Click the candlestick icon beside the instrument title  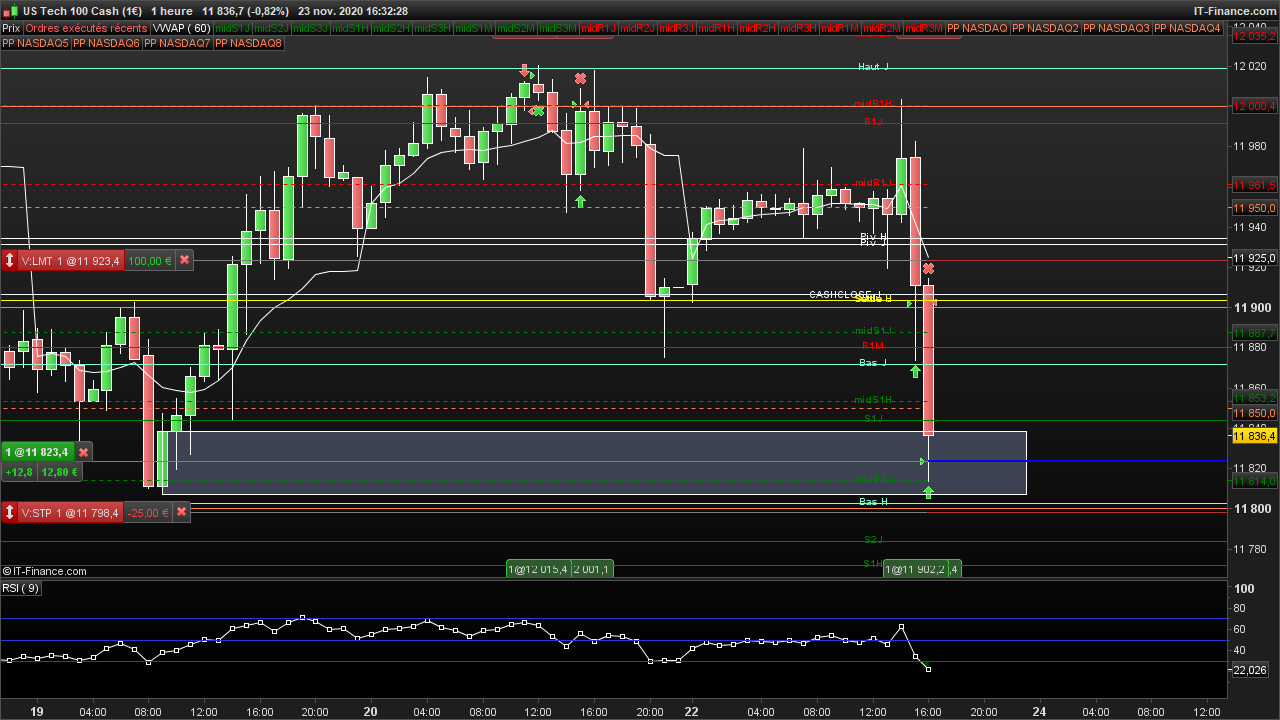pos(13,11)
